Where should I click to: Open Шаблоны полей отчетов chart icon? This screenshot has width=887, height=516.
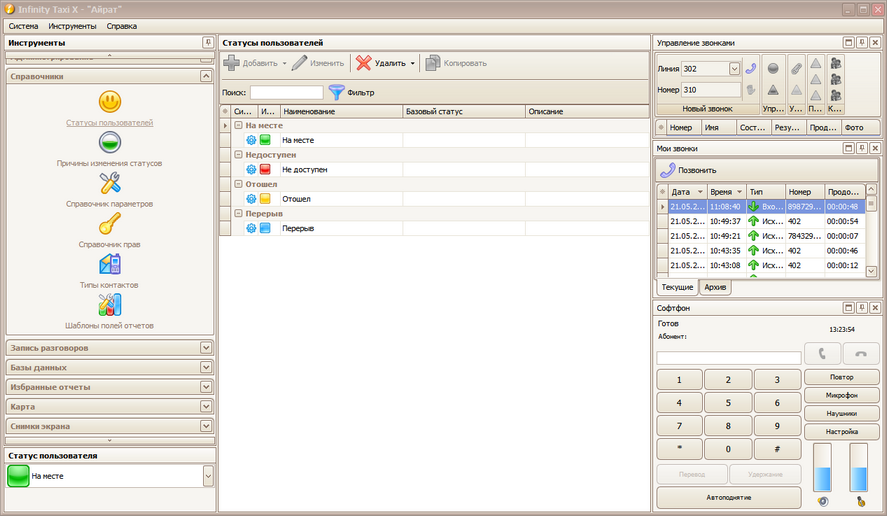tap(110, 305)
